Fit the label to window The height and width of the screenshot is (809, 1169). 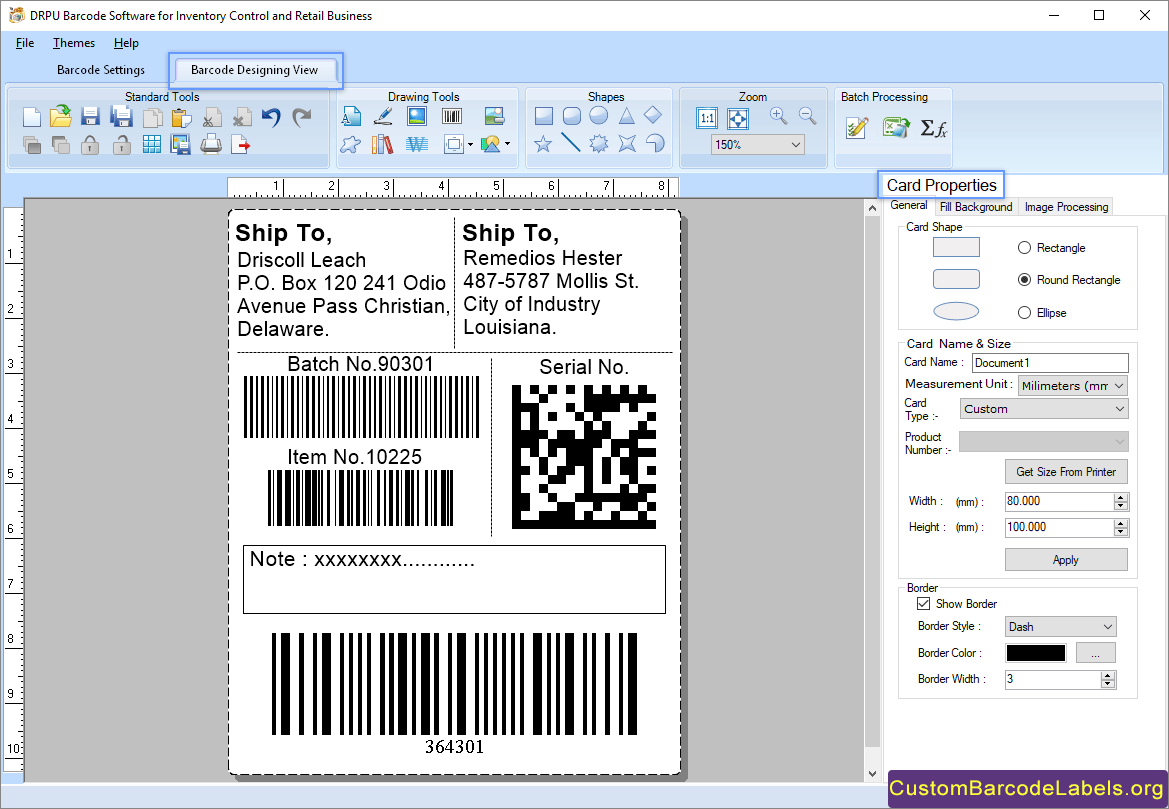pos(737,118)
